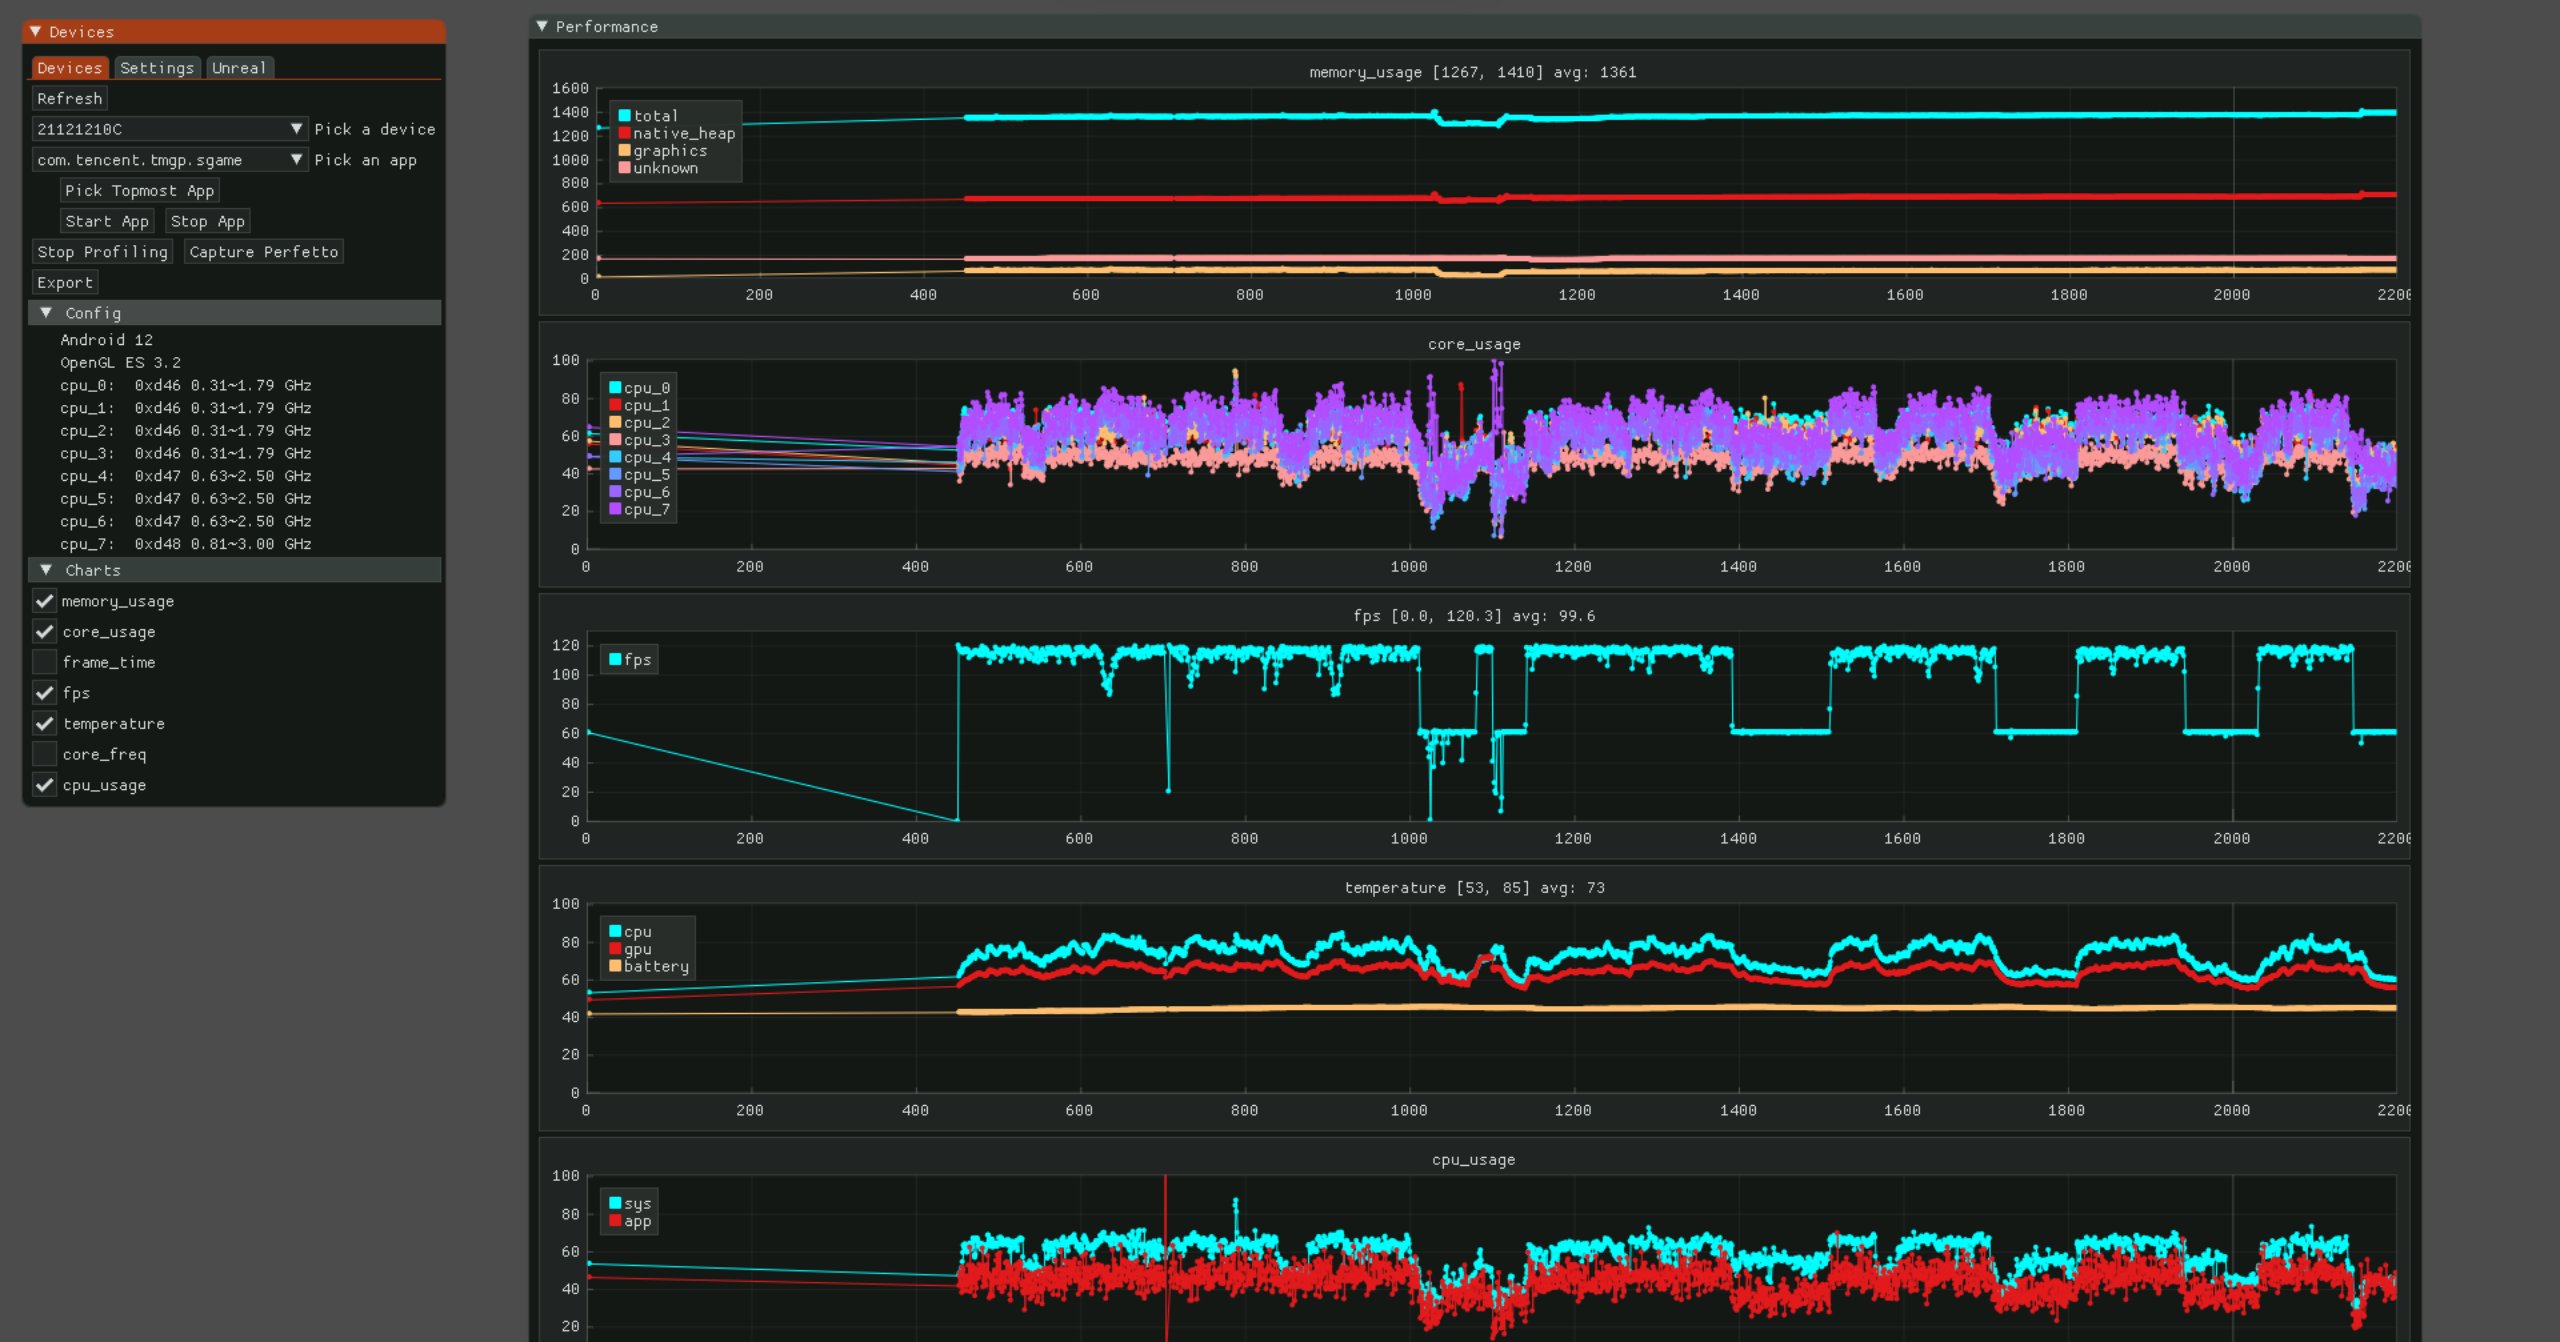
Task: Click Stop Profiling button
Action: tap(103, 250)
